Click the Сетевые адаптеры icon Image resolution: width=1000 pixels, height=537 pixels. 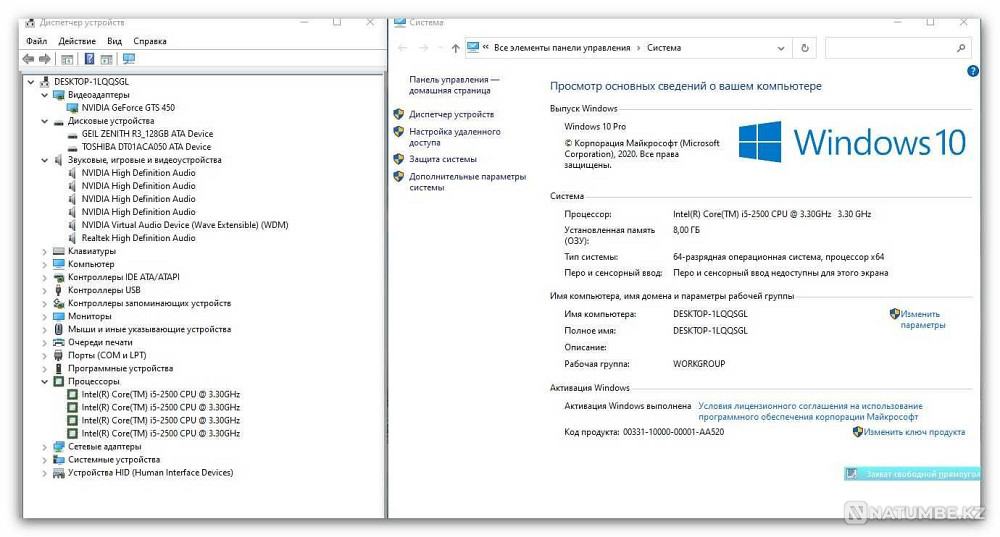59,447
